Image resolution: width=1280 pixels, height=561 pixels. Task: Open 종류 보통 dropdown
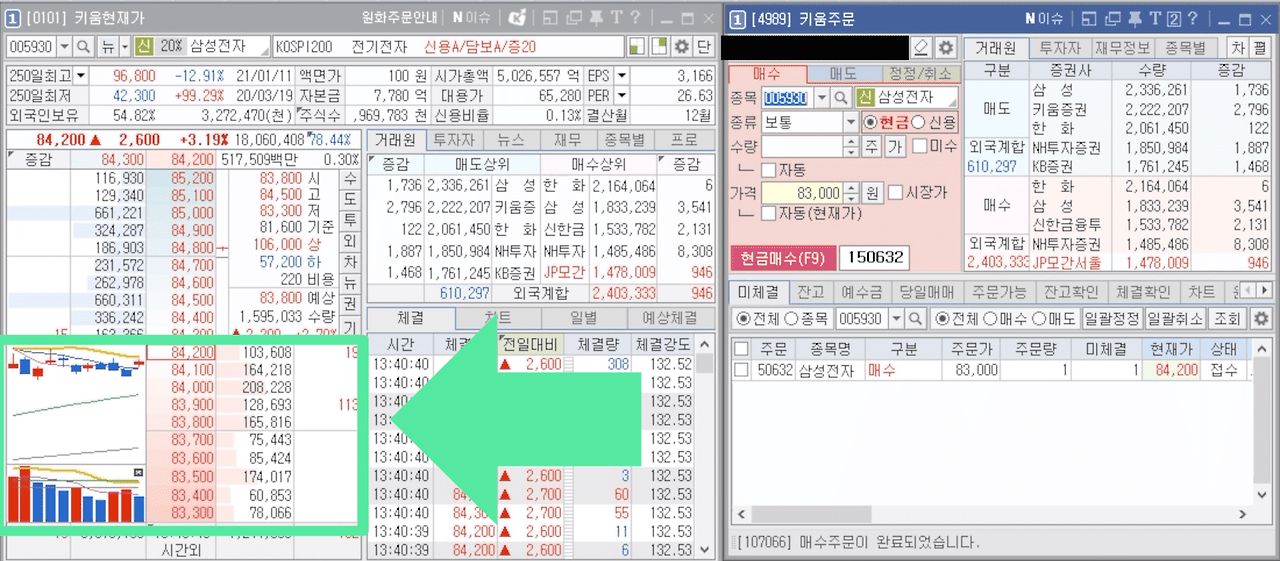[x=851, y=122]
